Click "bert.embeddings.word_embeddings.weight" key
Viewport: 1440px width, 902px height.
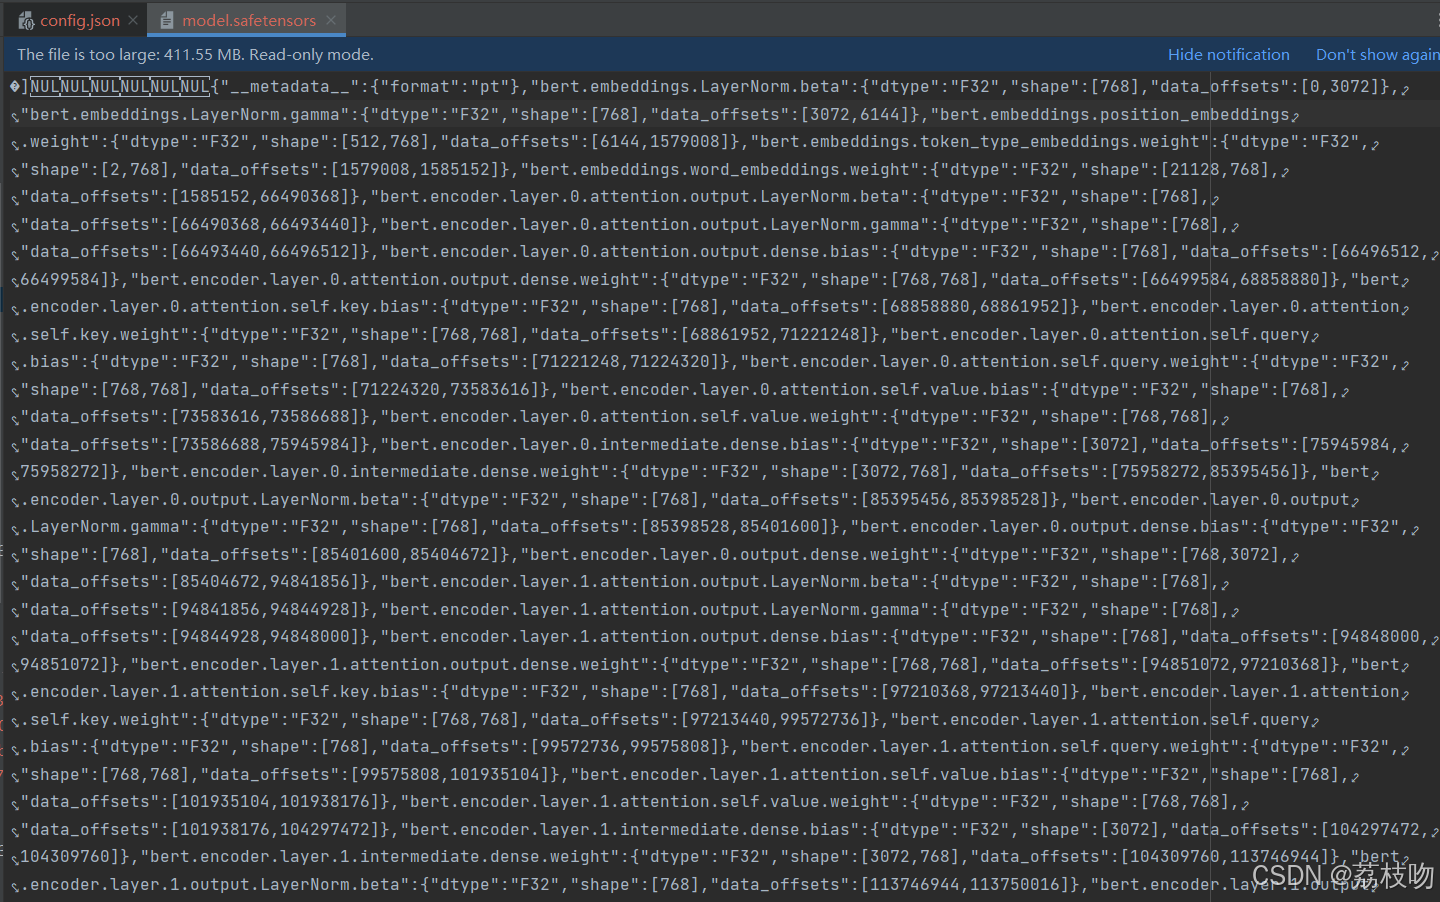720,170
